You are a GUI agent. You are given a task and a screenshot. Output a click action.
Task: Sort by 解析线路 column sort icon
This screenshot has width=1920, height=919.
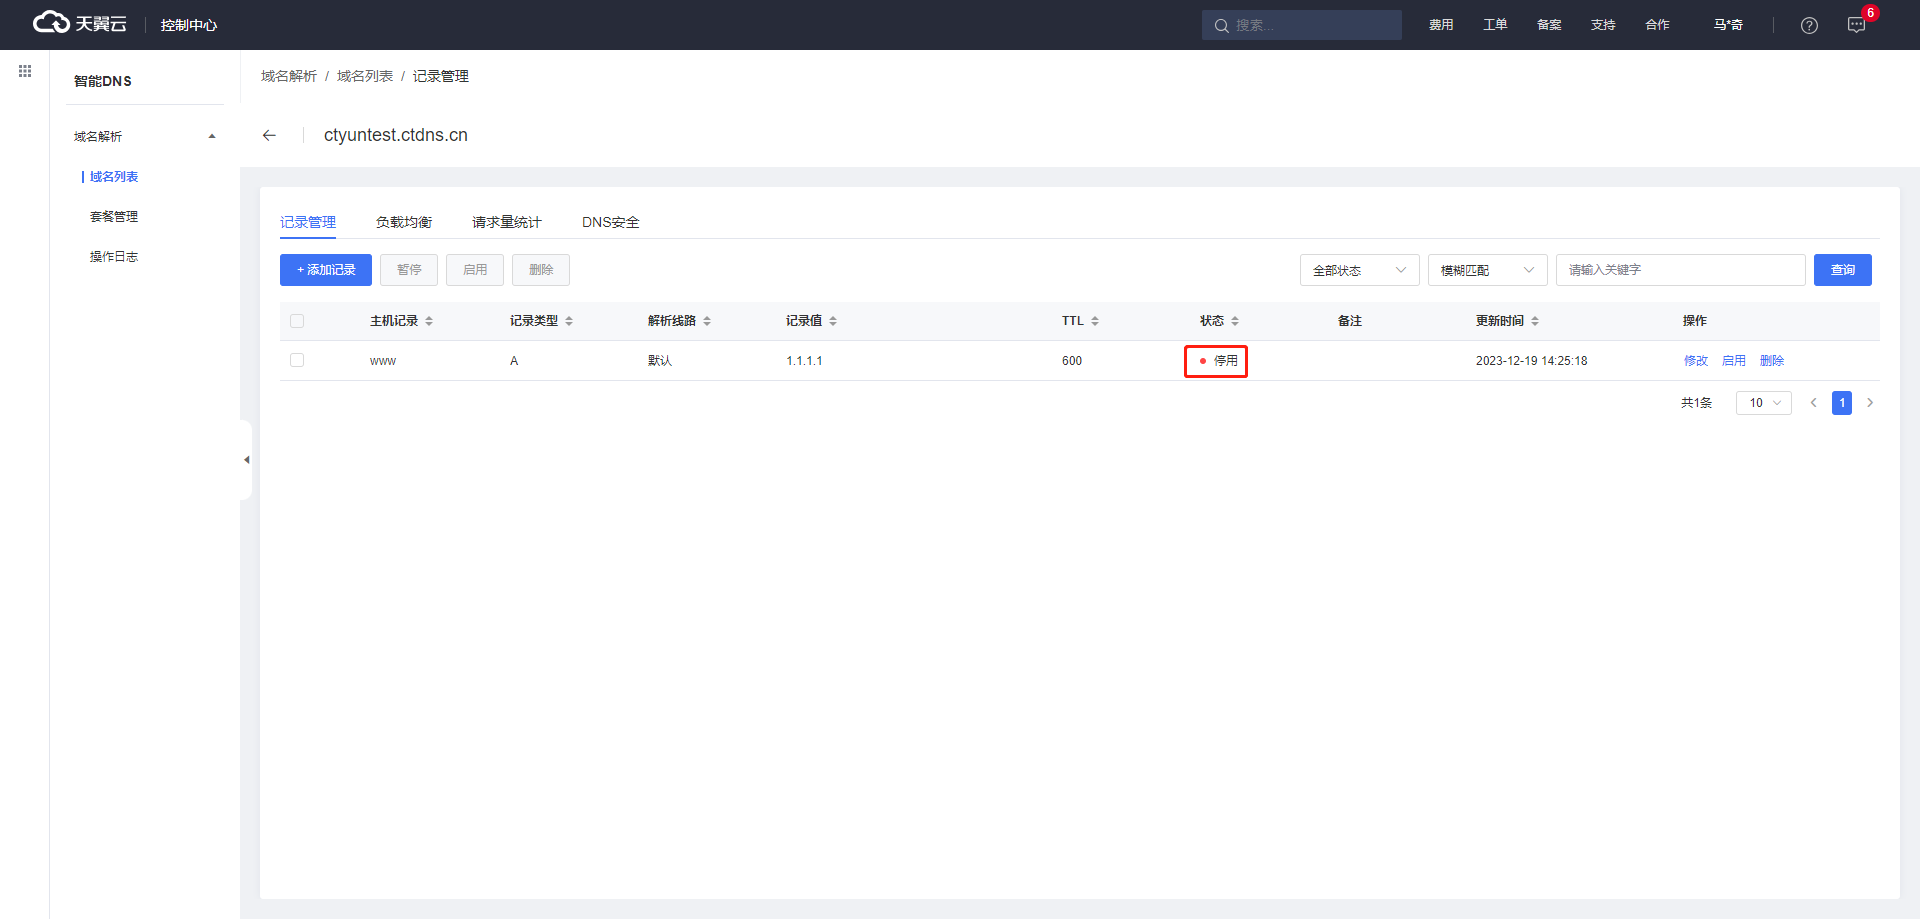click(x=707, y=321)
